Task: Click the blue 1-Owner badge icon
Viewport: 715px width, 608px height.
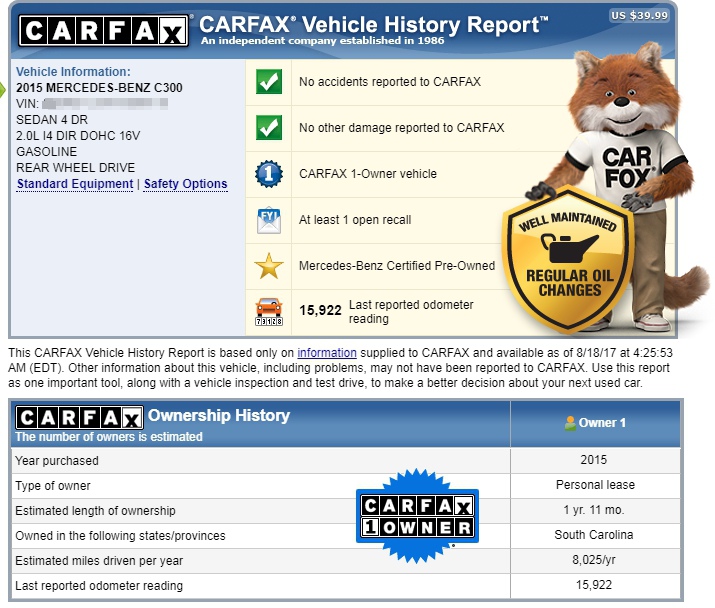Action: [x=269, y=174]
